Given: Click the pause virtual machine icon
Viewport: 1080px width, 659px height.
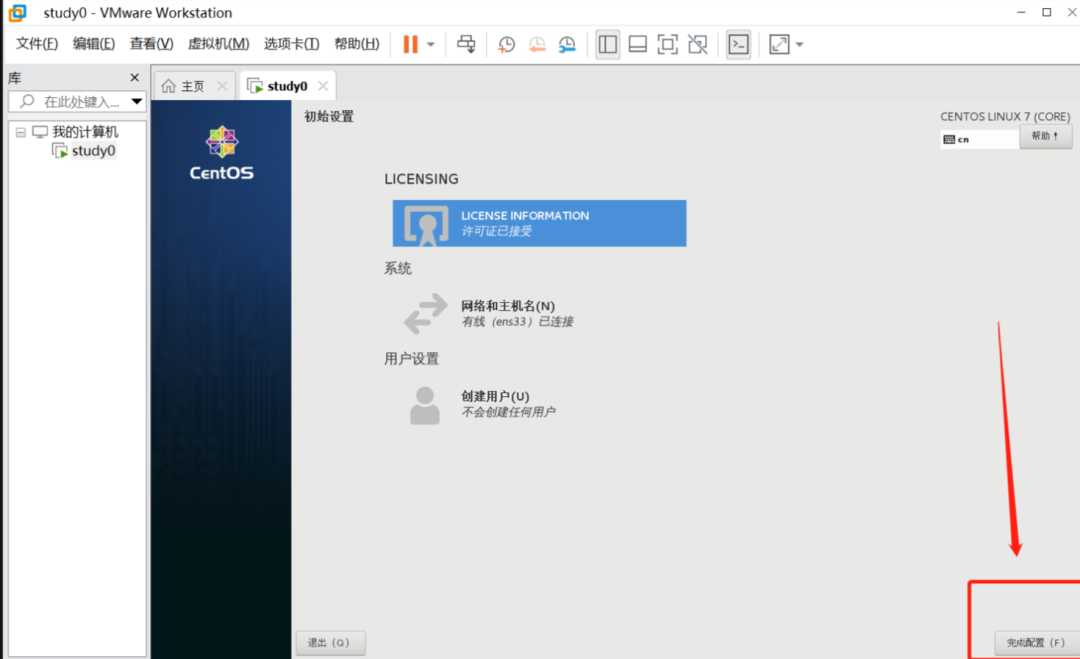Looking at the screenshot, I should point(411,44).
